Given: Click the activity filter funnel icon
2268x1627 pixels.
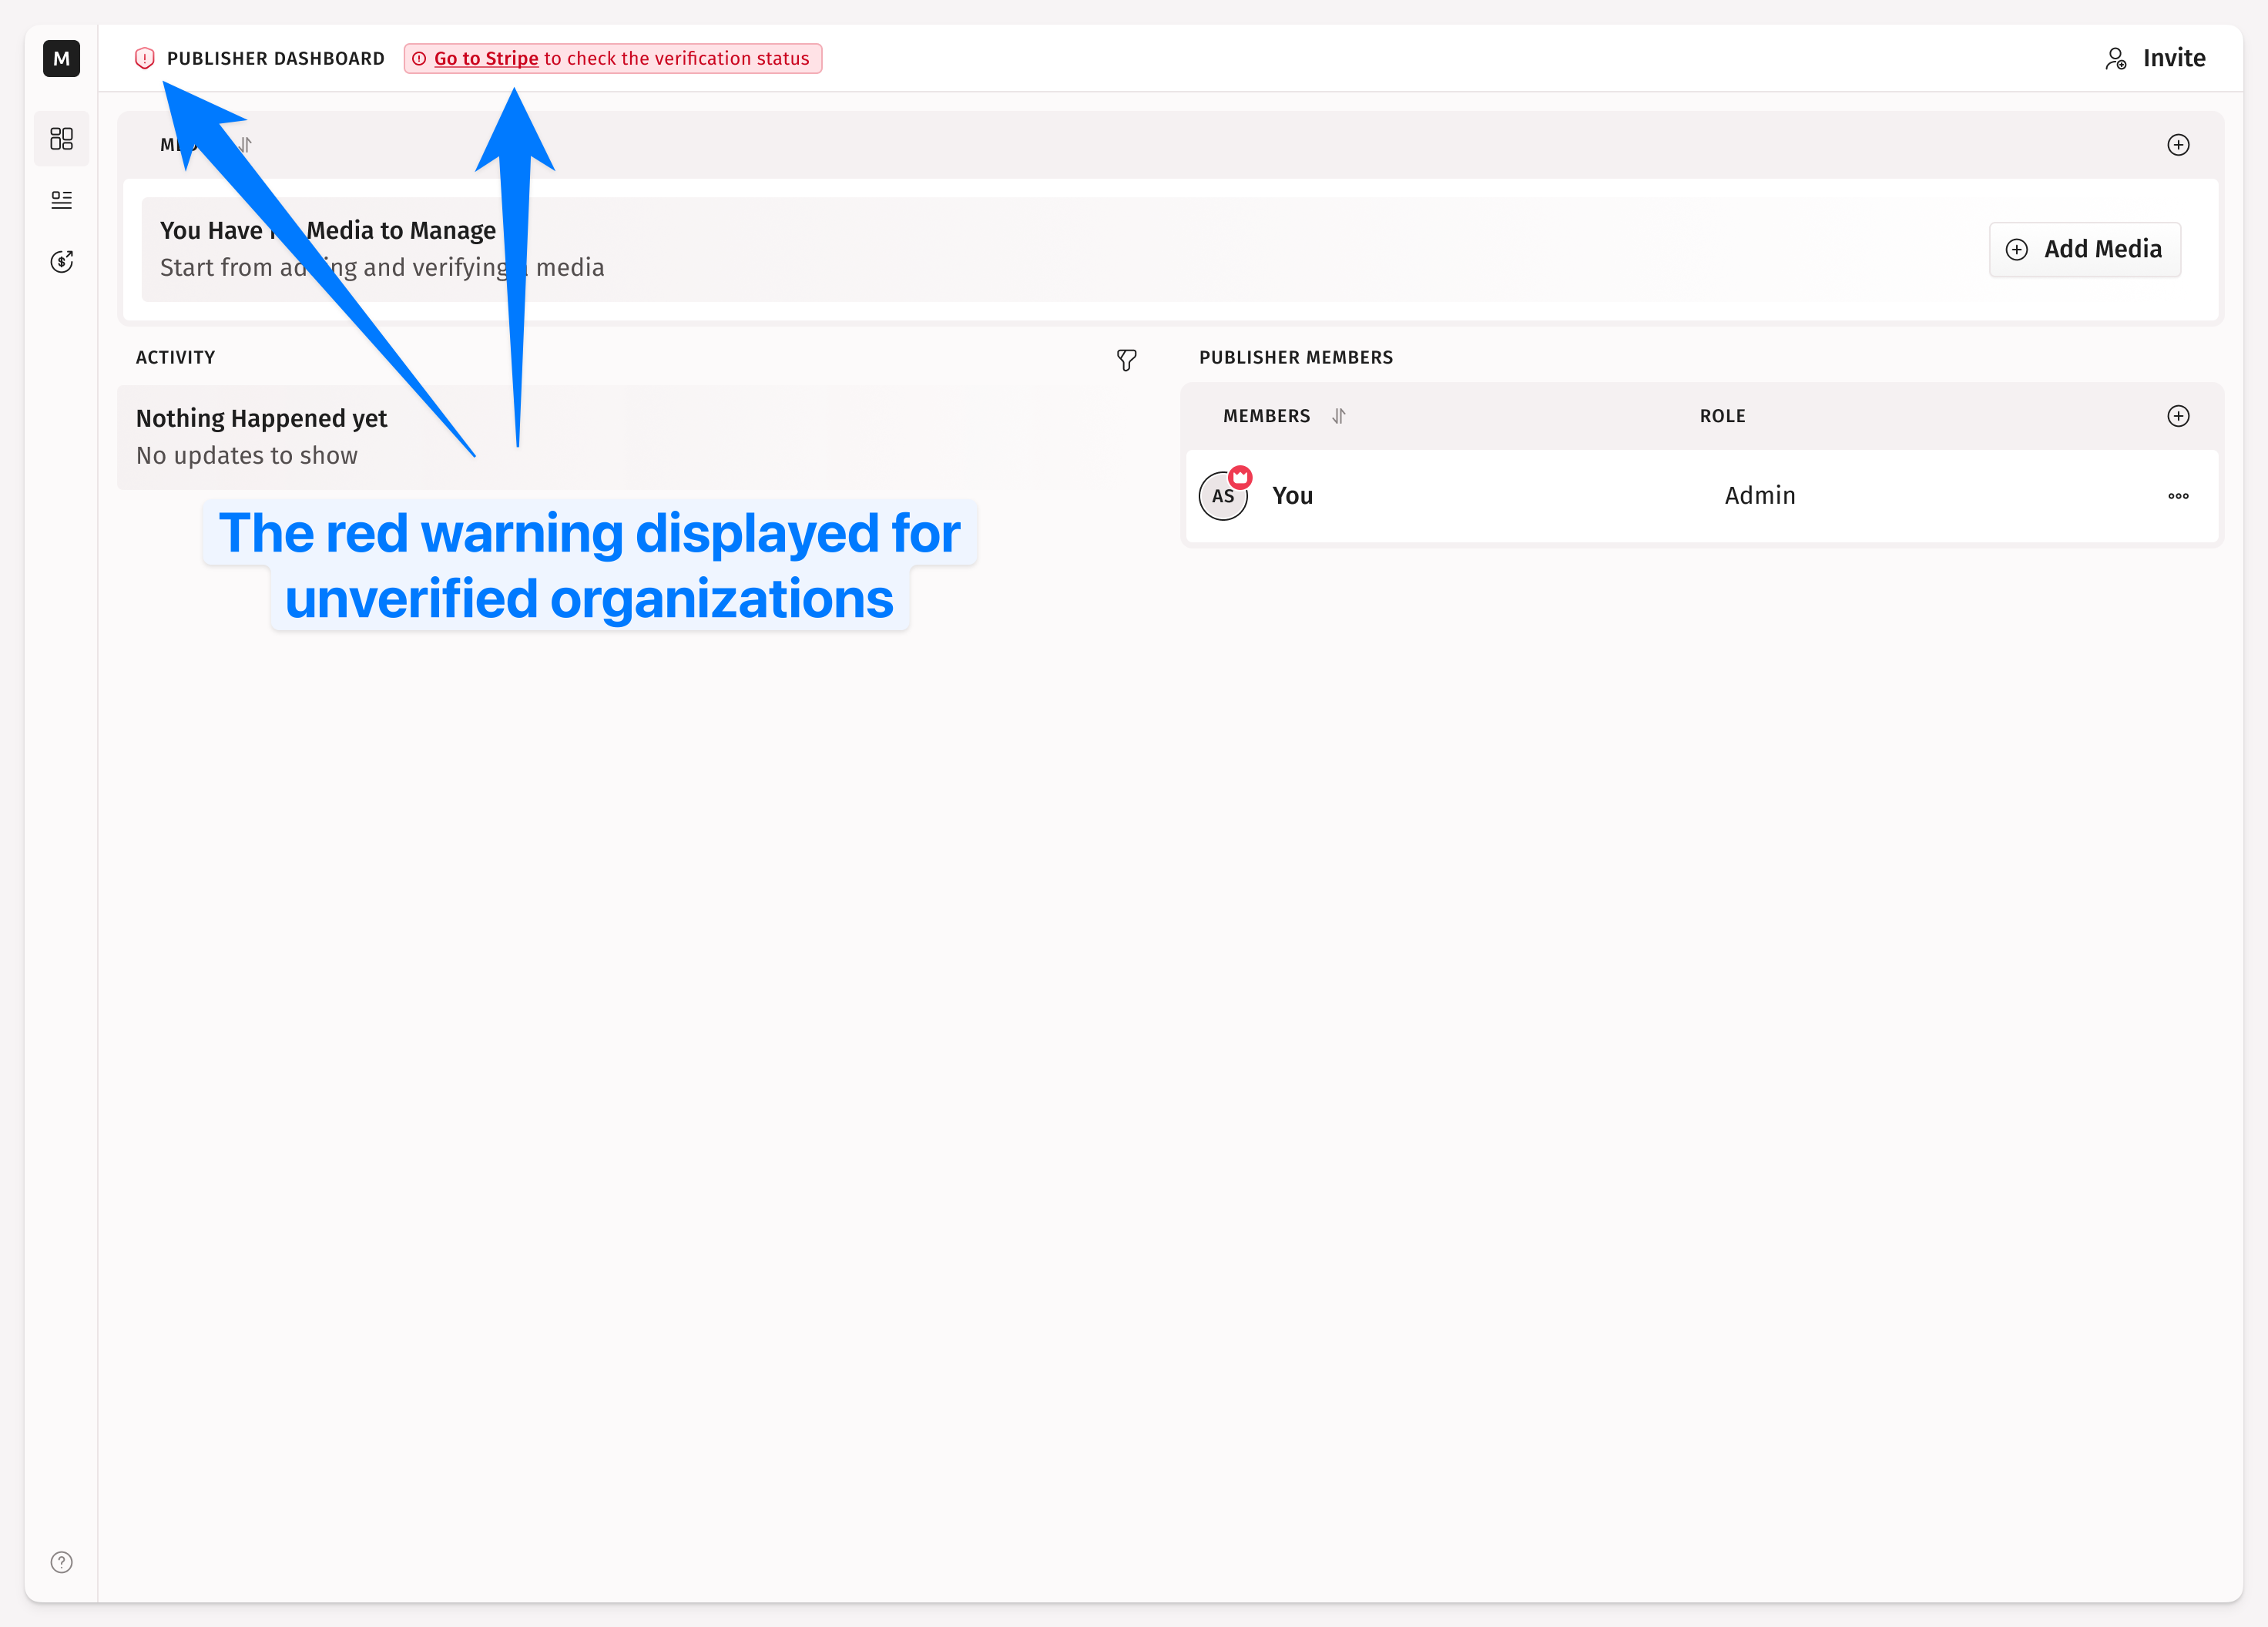Looking at the screenshot, I should pyautogui.click(x=1126, y=360).
